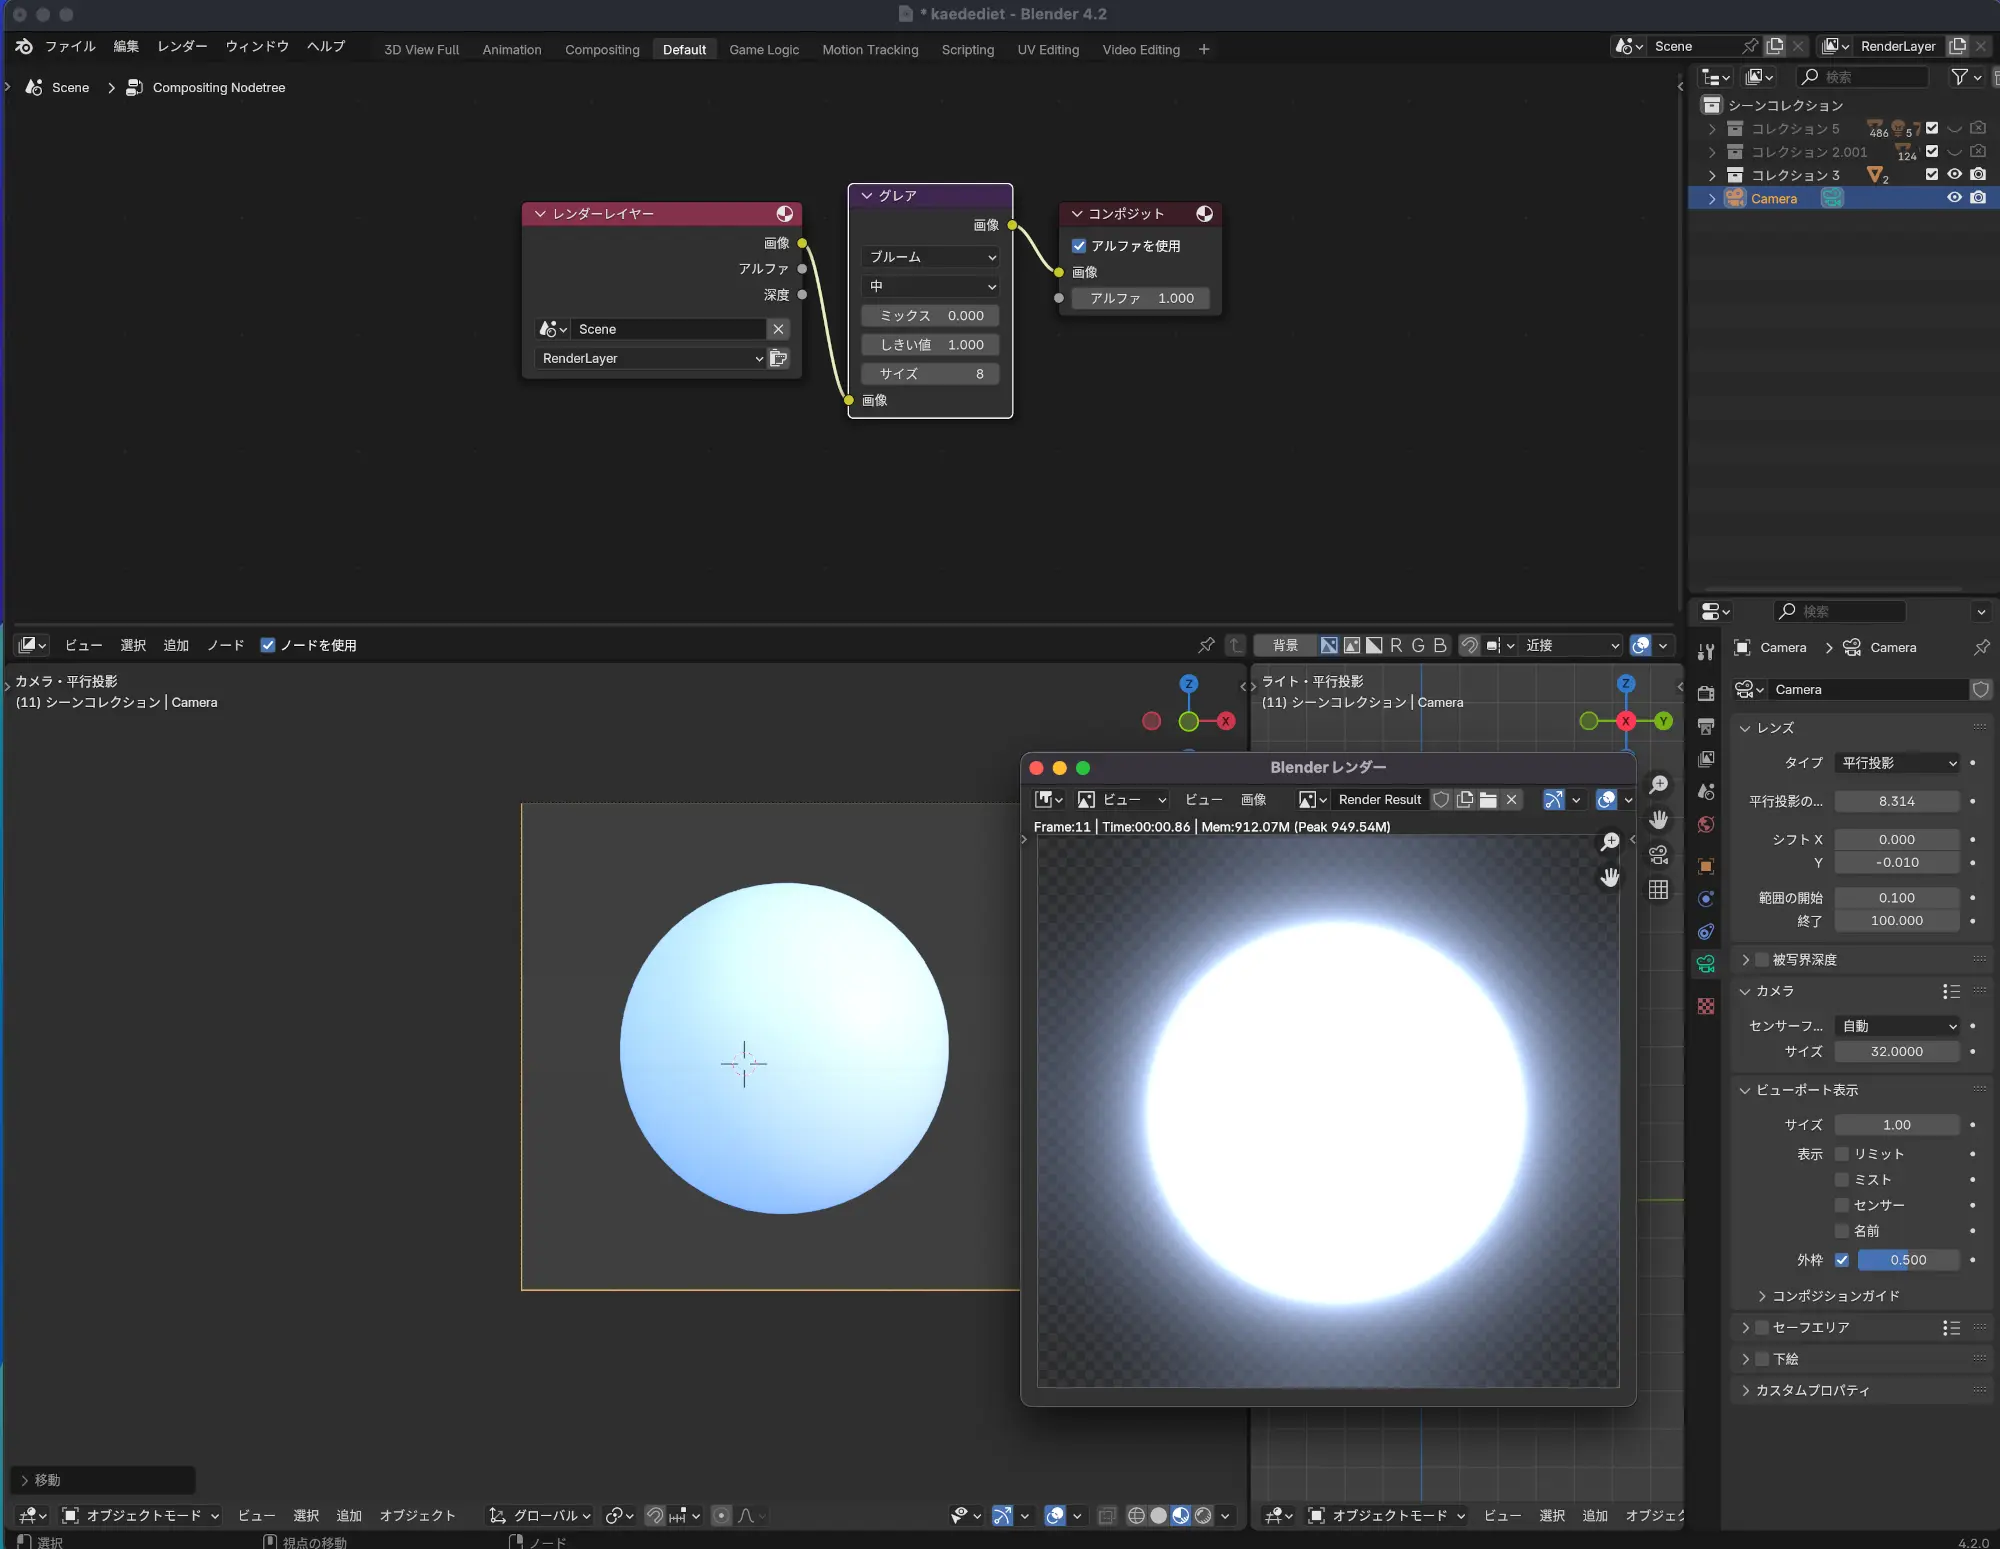Unlink Render Result image with X button
Viewport: 2000px width, 1549px height.
point(1512,799)
